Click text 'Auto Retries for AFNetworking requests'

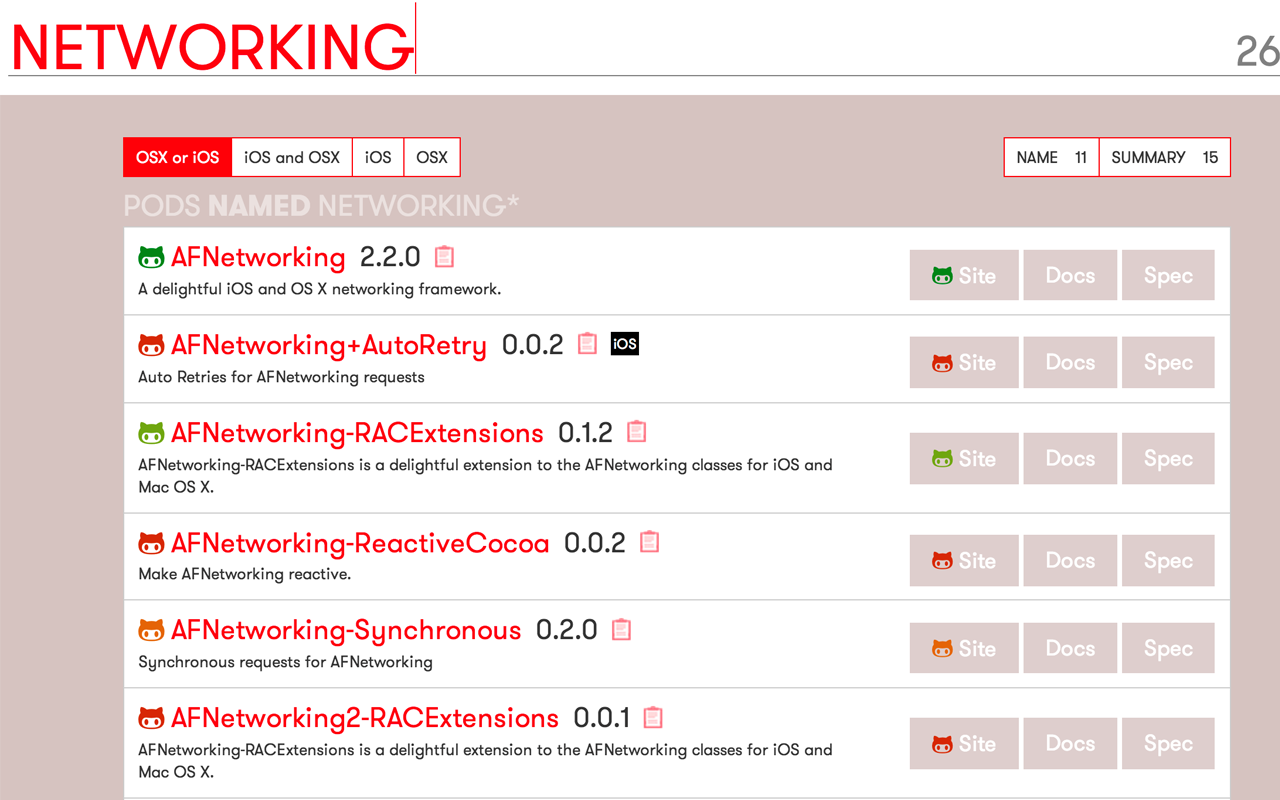click(x=282, y=377)
